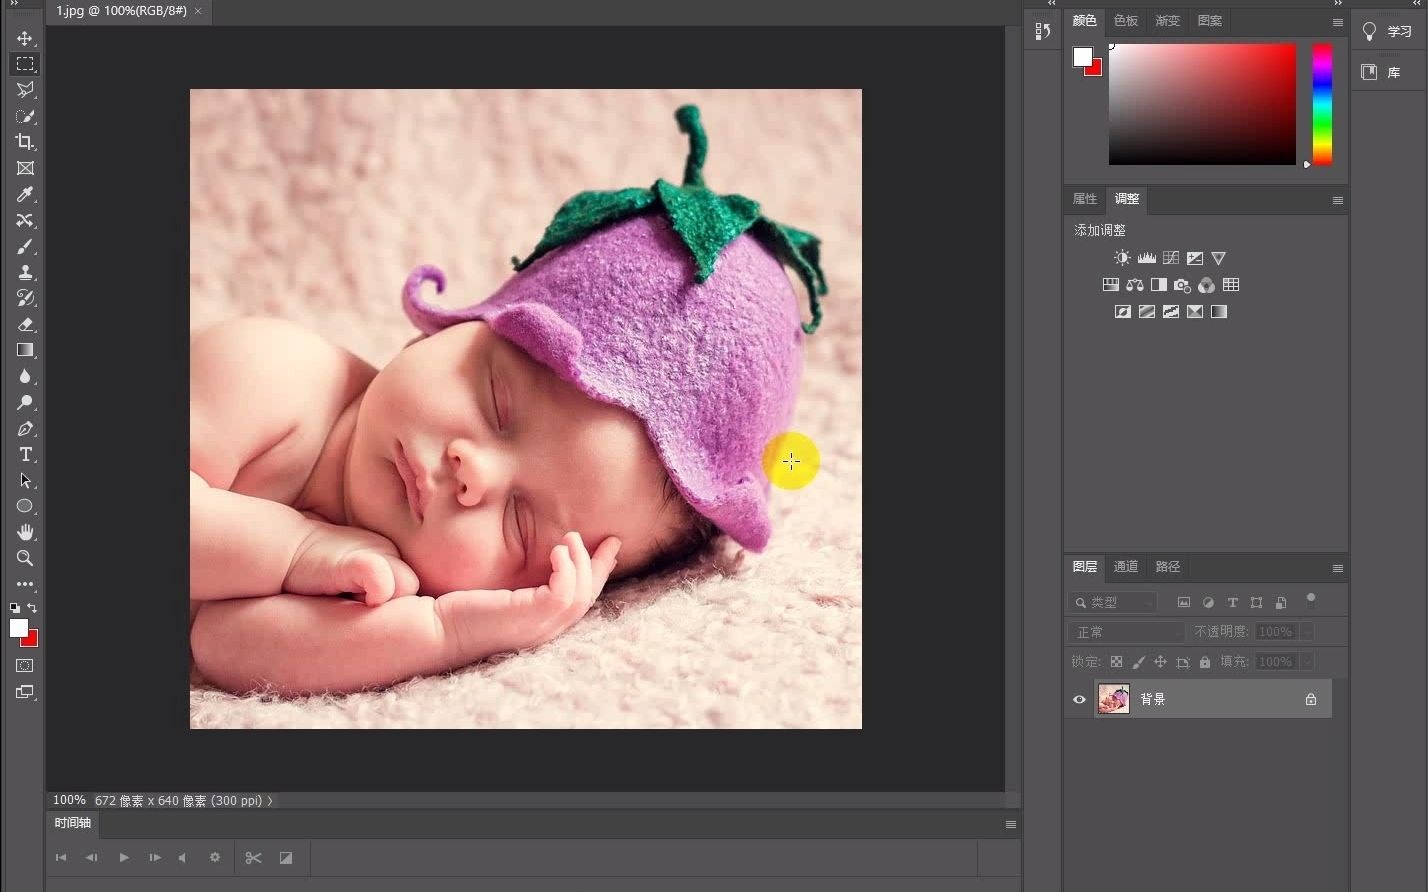Toggle visibility of 背景 layer
The width and height of the screenshot is (1428, 892).
pyautogui.click(x=1079, y=699)
